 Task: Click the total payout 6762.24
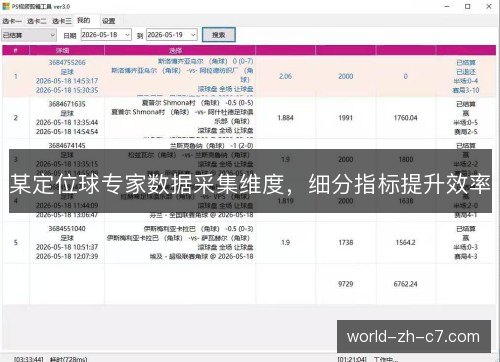click(406, 284)
